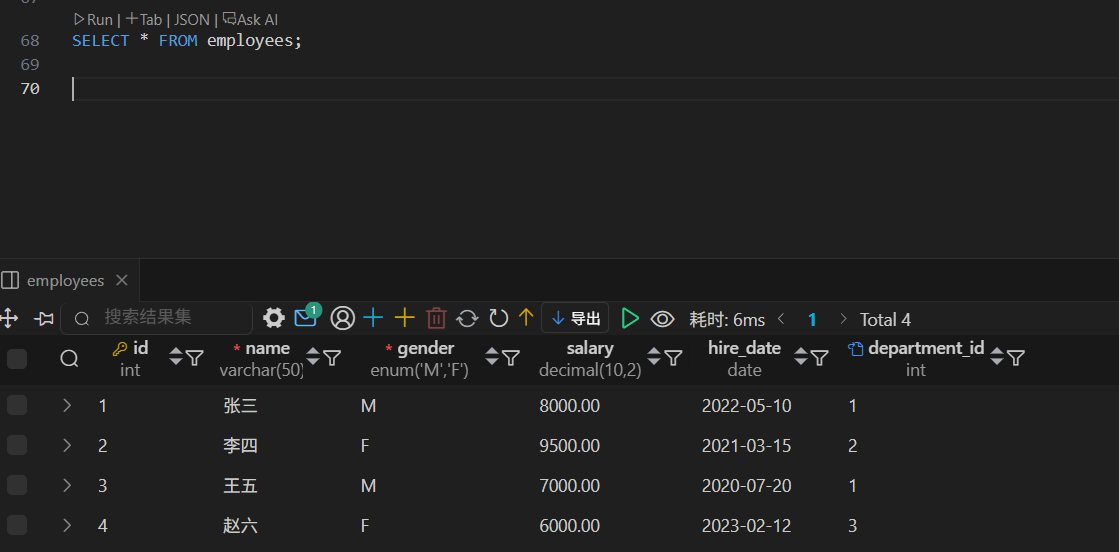Sort by gender column arrows
Image resolution: width=1119 pixels, height=552 pixels.
coord(492,357)
